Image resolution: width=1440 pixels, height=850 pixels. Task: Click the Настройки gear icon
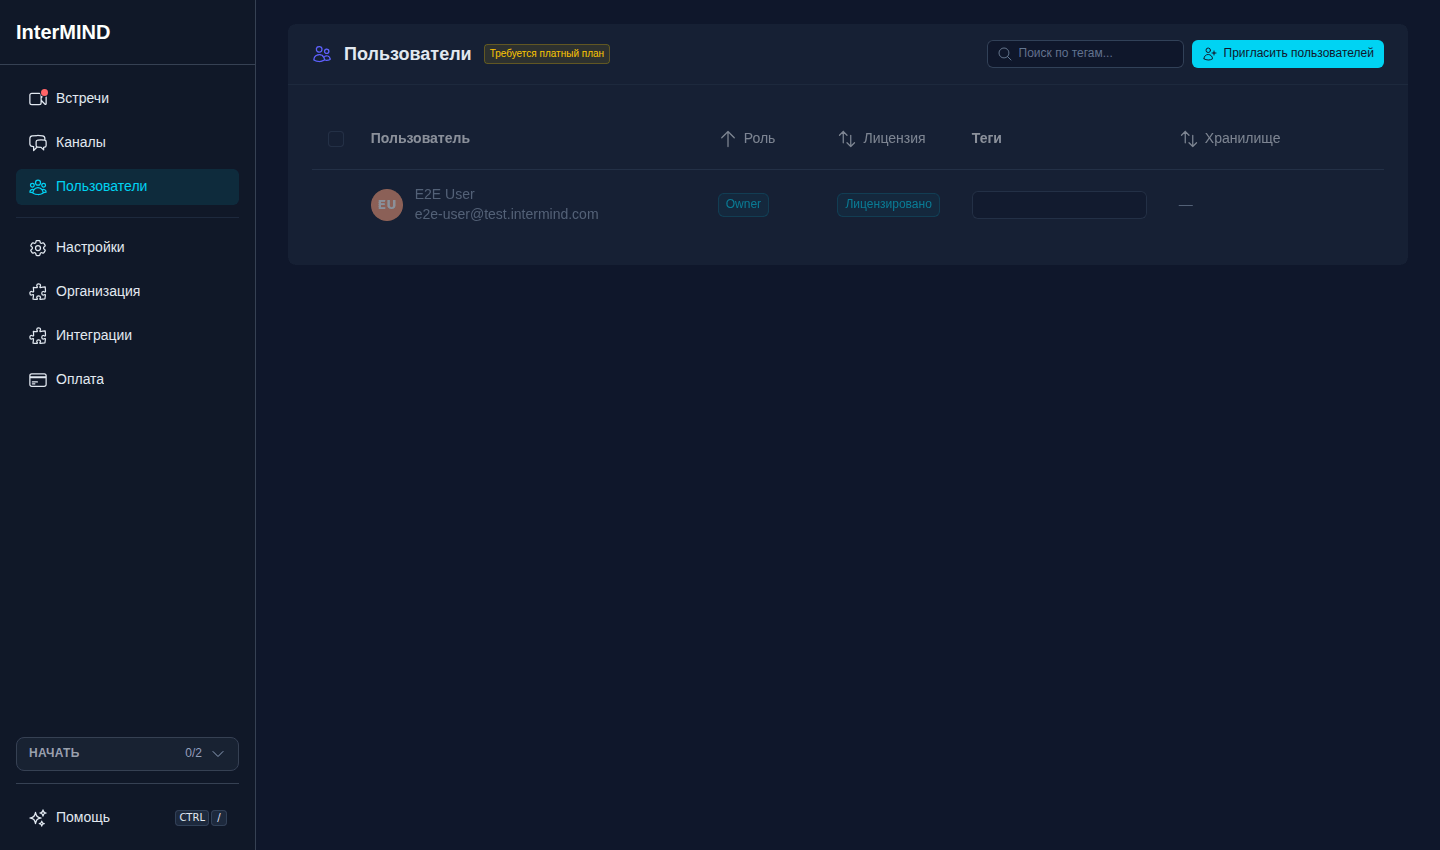pyautogui.click(x=38, y=247)
